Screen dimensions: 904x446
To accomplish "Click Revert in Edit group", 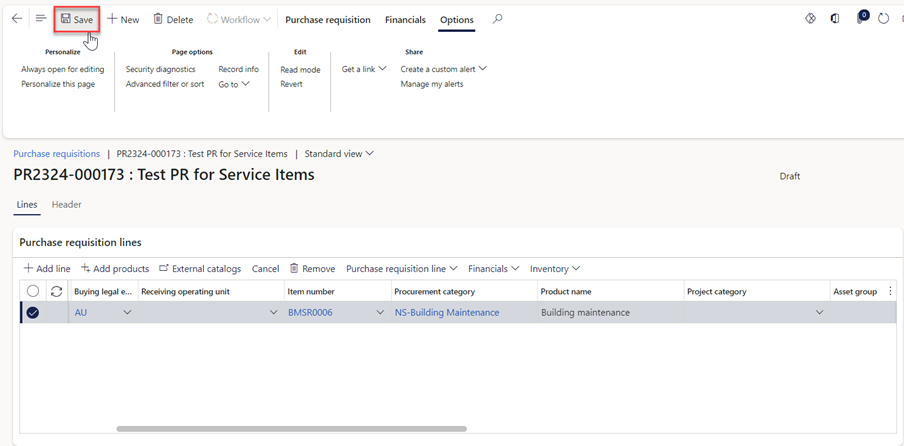I will coord(292,84).
